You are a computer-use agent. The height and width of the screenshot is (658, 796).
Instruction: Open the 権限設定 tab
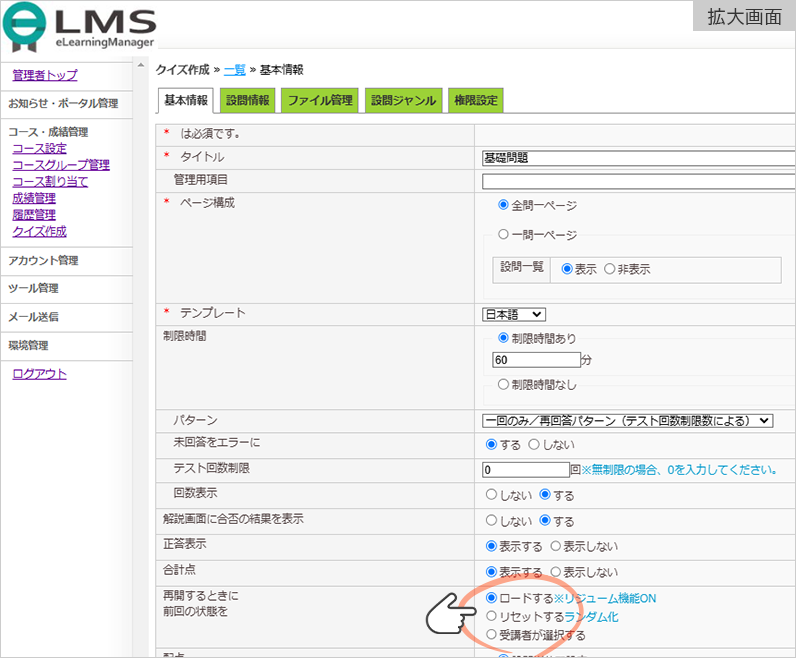click(x=475, y=100)
